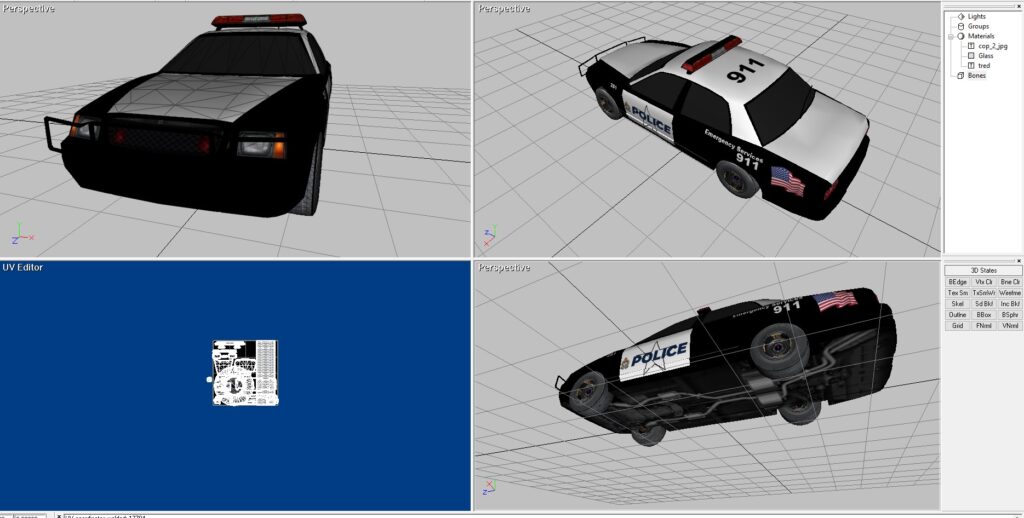Click the Glass material icon
1024x518 pixels.
coord(971,56)
